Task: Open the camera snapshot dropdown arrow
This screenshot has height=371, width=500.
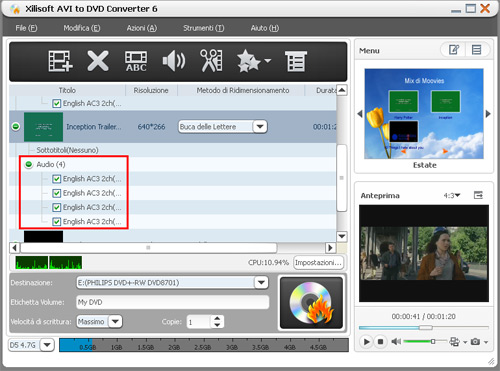Action: click(486, 342)
